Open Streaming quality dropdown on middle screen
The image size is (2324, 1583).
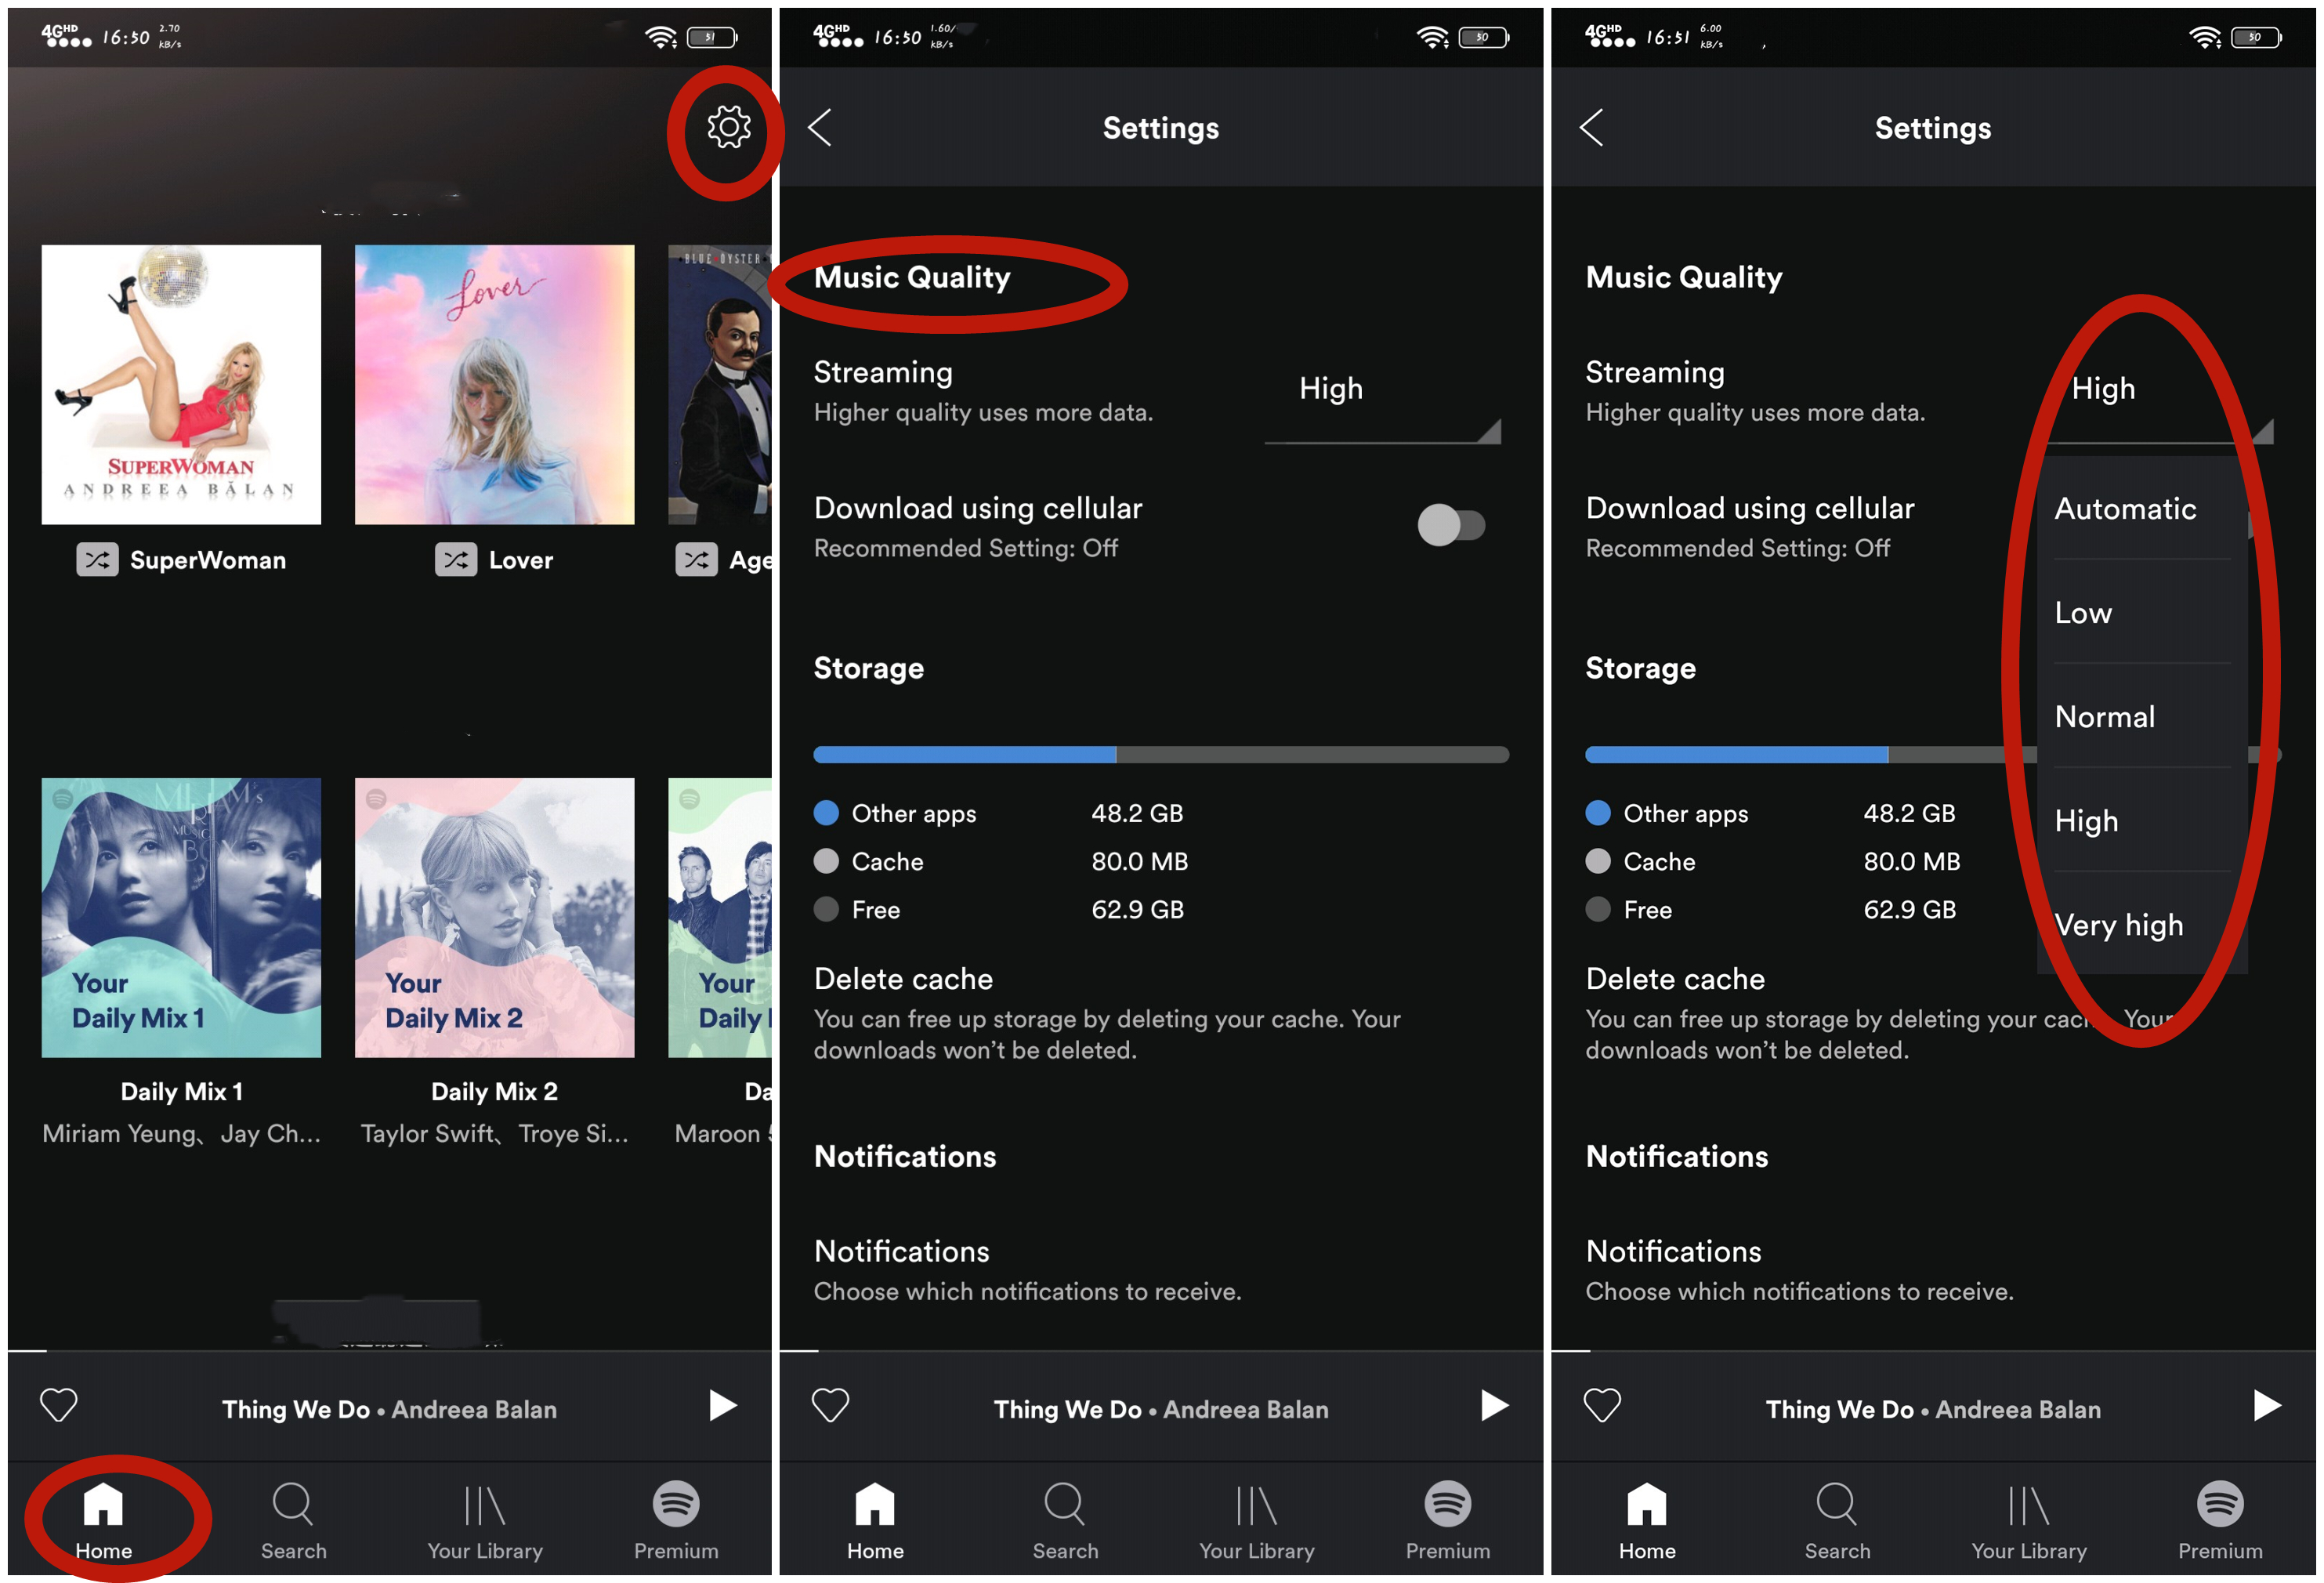pos(1382,400)
